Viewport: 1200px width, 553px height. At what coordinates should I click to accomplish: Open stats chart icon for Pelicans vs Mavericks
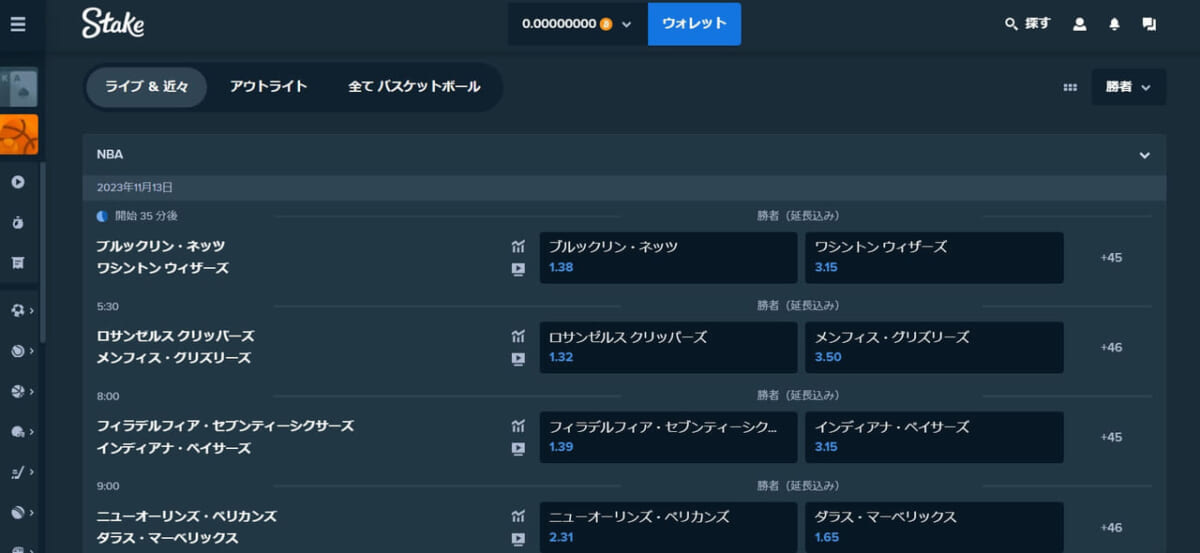pyautogui.click(x=518, y=516)
